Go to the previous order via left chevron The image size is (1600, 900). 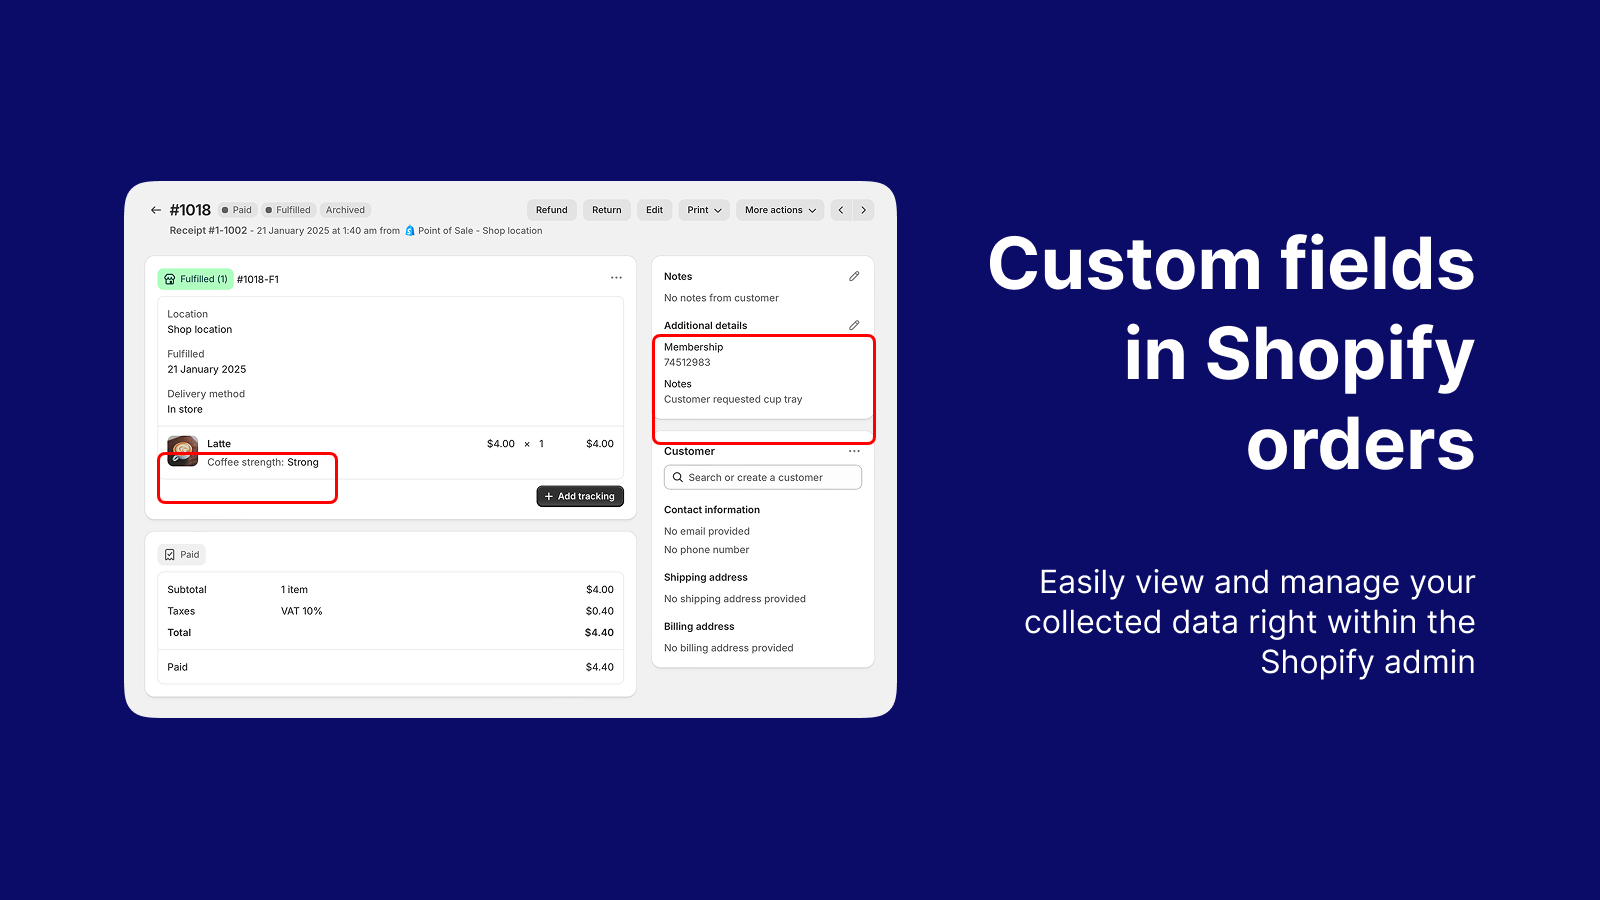(x=840, y=210)
